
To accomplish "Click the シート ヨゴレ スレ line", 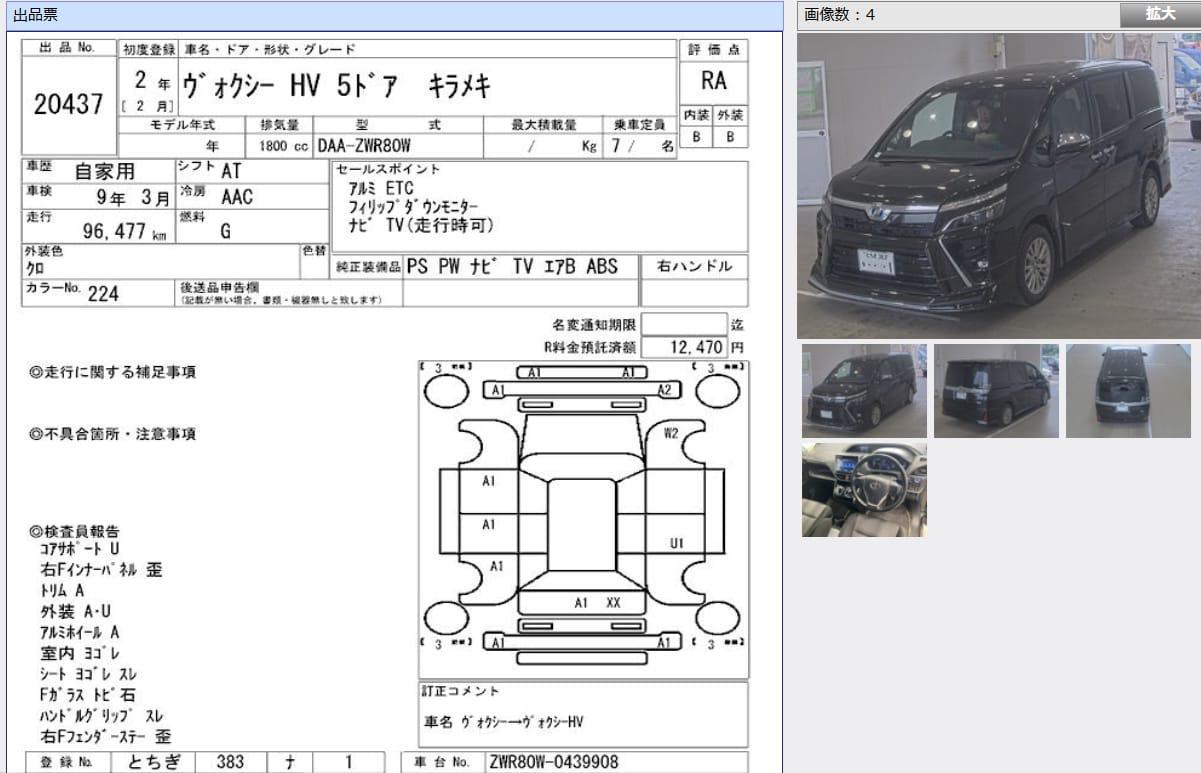I will tap(88, 675).
